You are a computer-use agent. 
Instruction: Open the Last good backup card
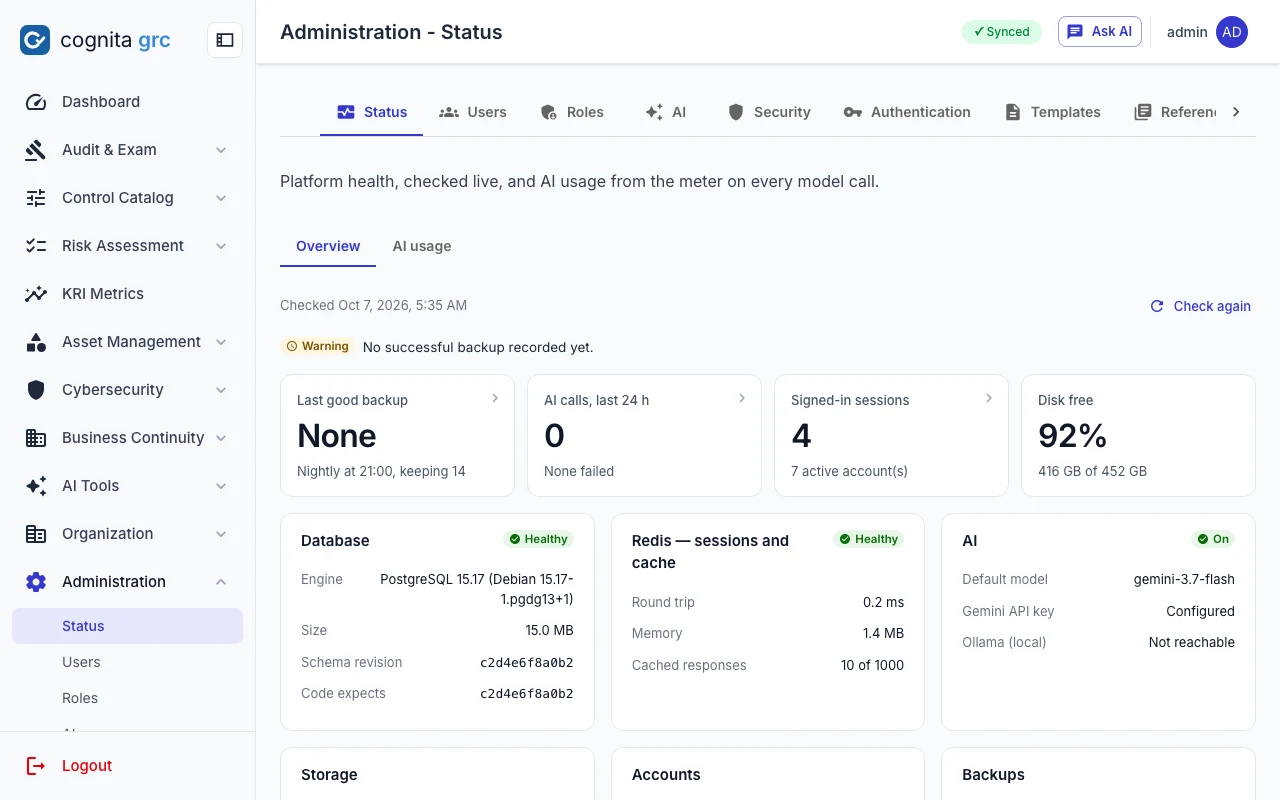(x=397, y=435)
